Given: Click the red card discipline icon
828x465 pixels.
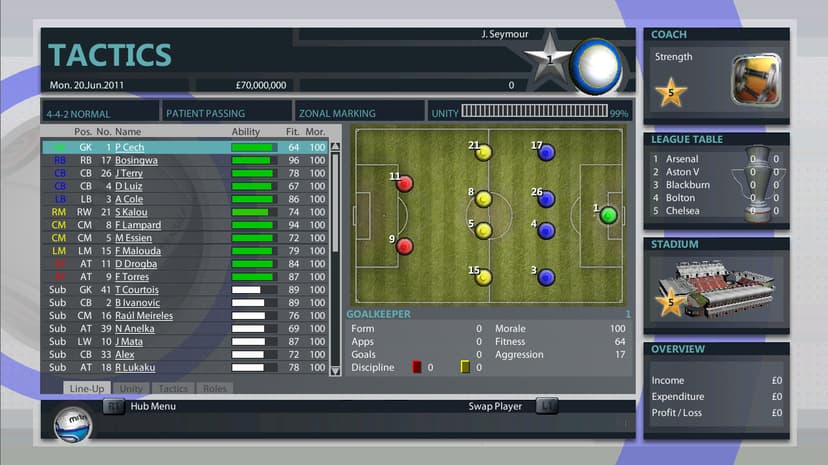Looking at the screenshot, I should (x=417, y=367).
